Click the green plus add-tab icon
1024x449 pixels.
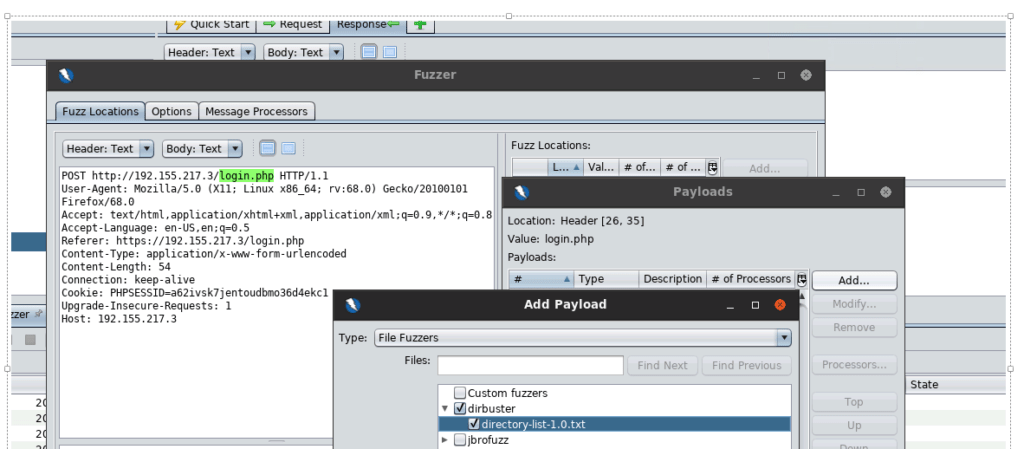point(420,24)
